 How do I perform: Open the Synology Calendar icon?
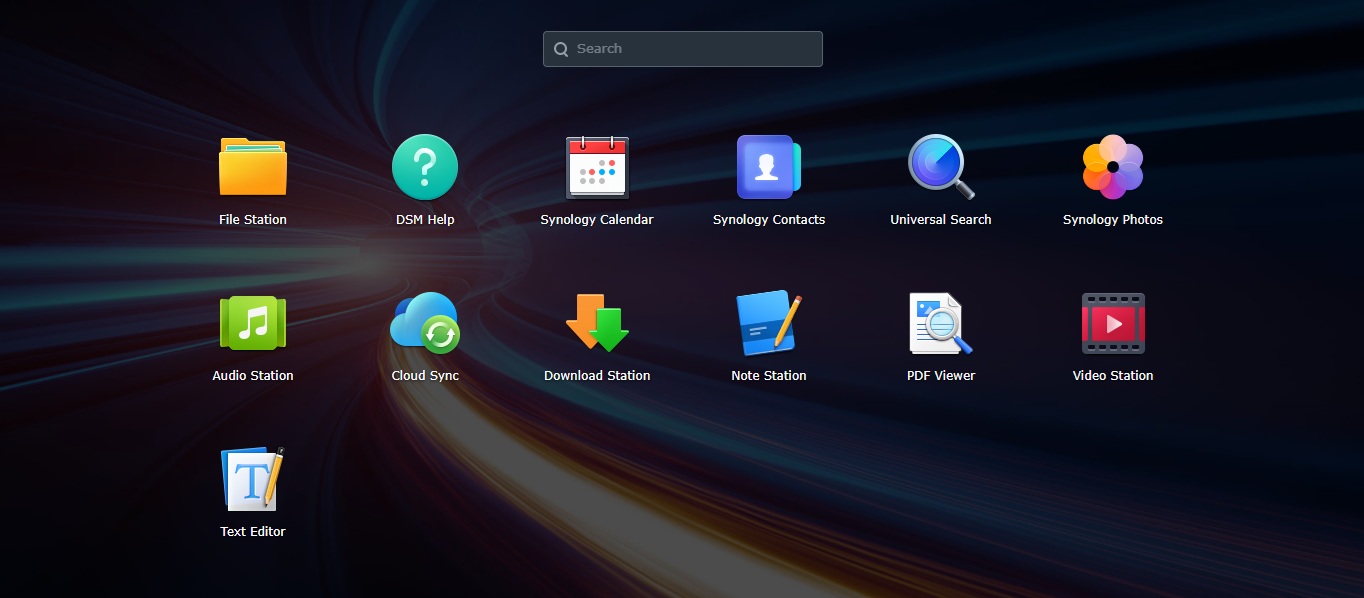[x=597, y=167]
